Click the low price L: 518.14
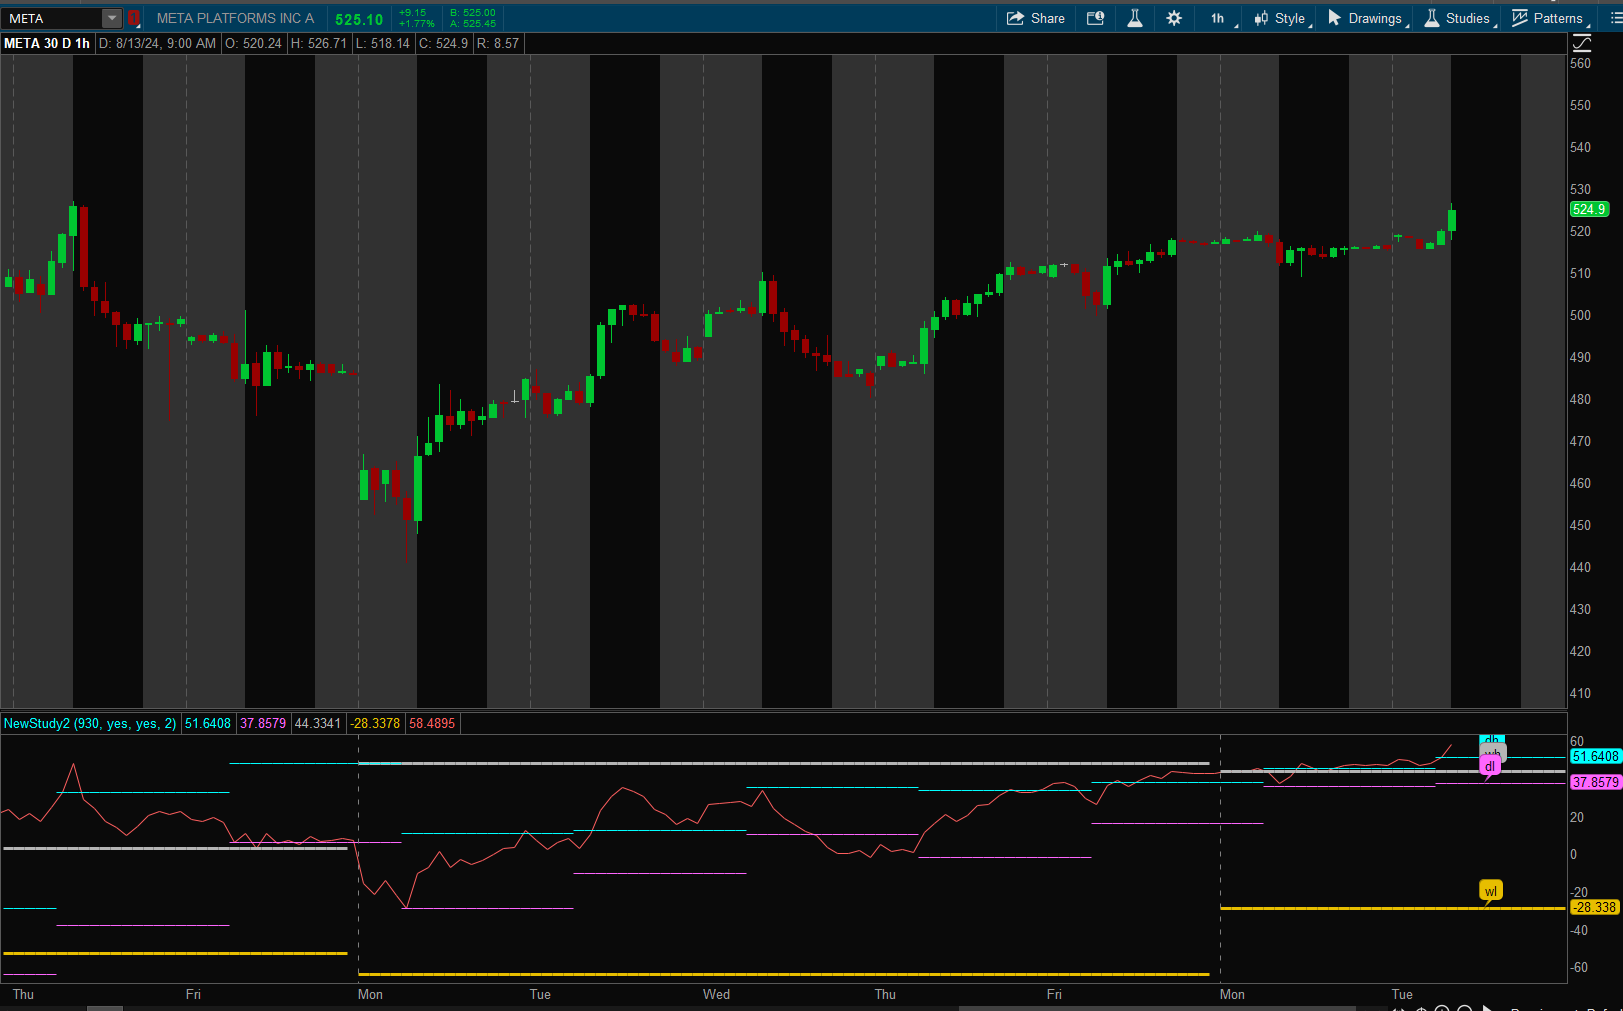 [x=383, y=43]
